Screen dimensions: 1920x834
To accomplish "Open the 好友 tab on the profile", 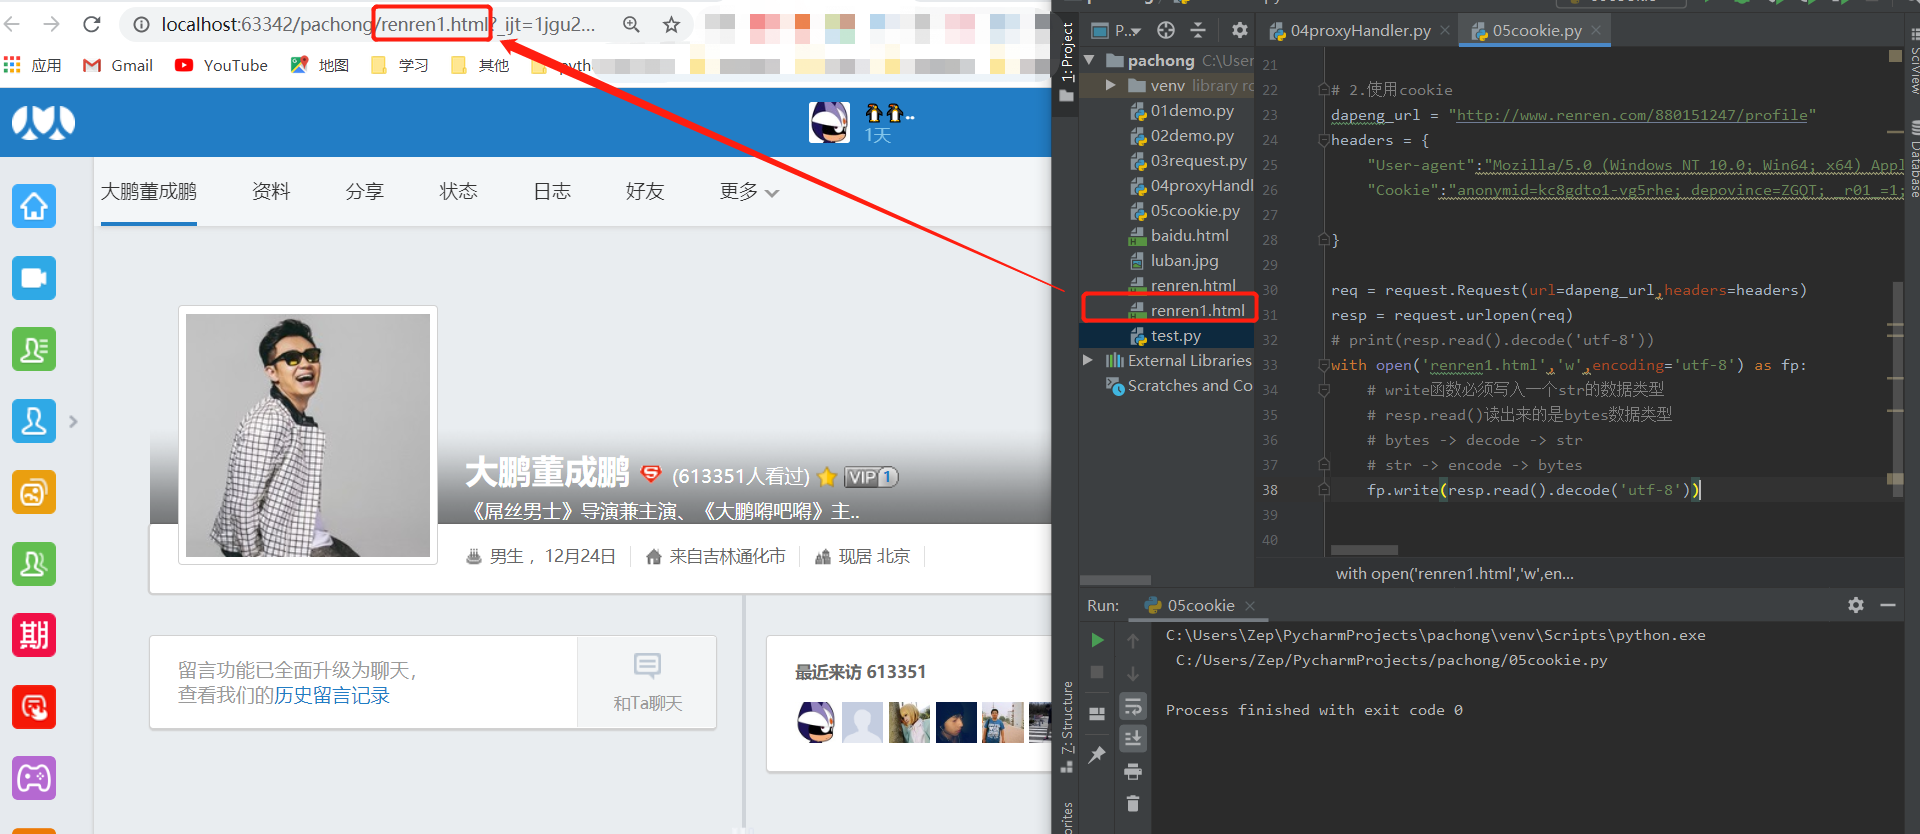I will click(645, 191).
